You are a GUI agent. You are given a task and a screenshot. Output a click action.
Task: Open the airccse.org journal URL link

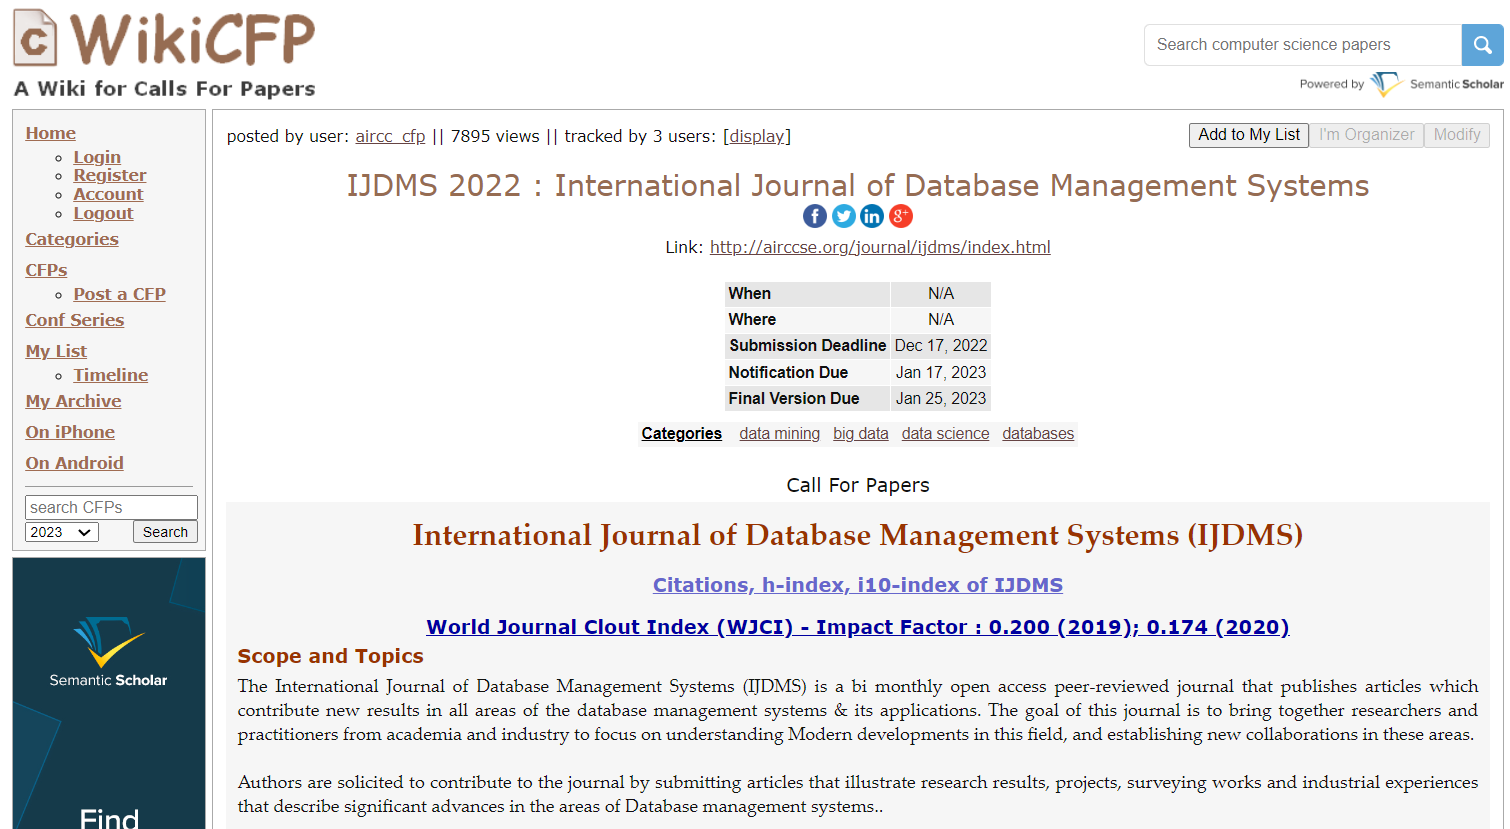tap(880, 247)
